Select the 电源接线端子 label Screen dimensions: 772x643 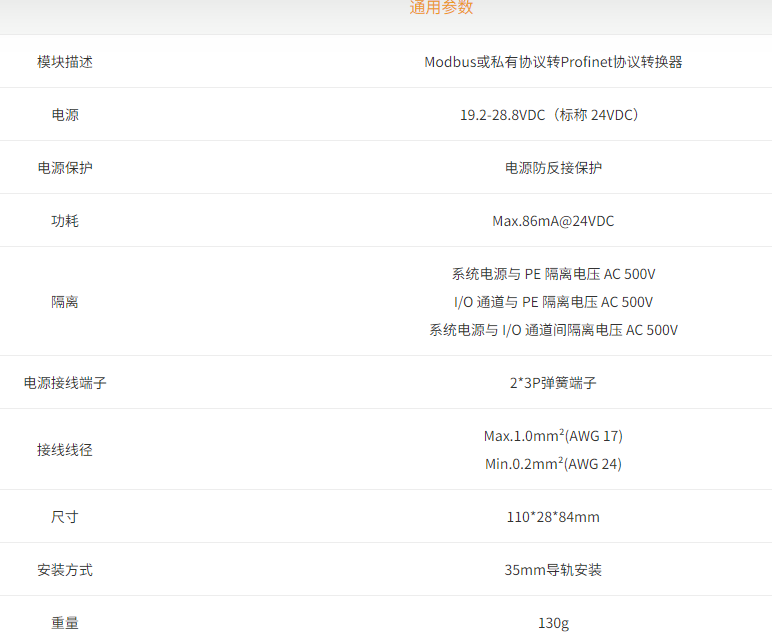(64, 383)
